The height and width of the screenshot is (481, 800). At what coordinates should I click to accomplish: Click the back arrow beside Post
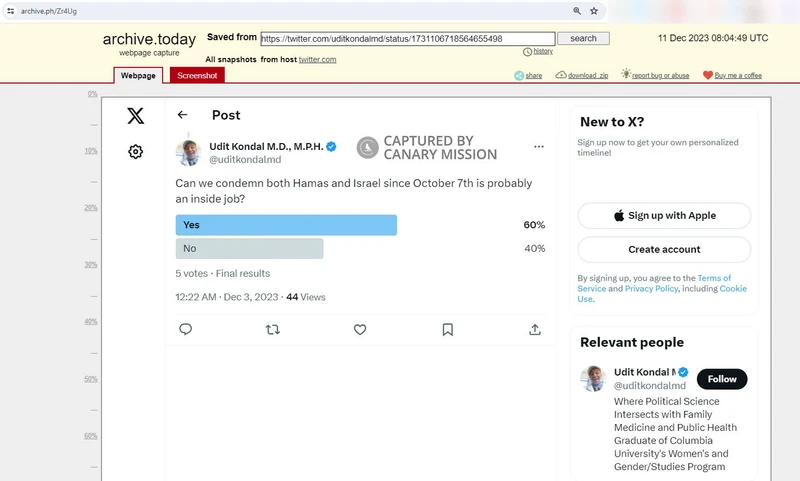coord(182,115)
